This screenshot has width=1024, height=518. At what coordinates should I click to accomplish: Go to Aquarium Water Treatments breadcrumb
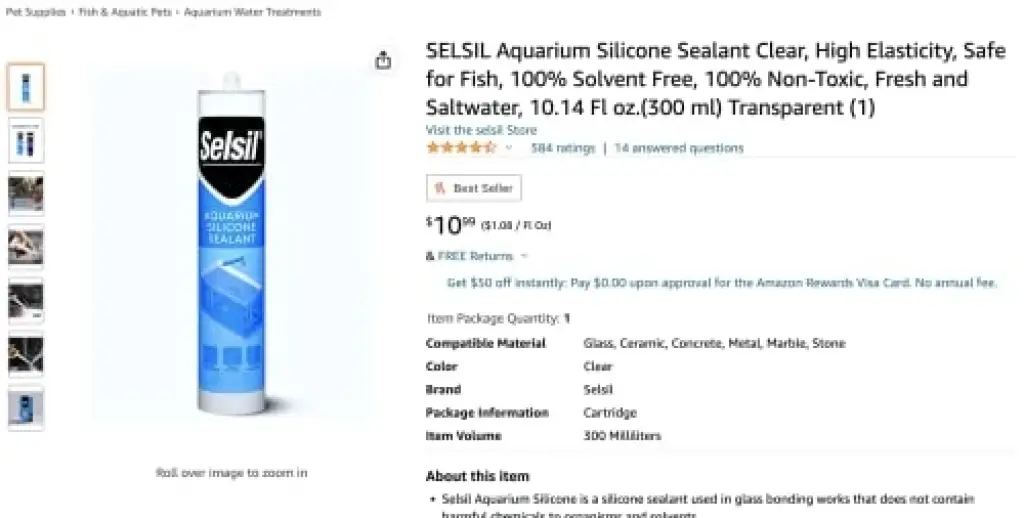pyautogui.click(x=252, y=12)
